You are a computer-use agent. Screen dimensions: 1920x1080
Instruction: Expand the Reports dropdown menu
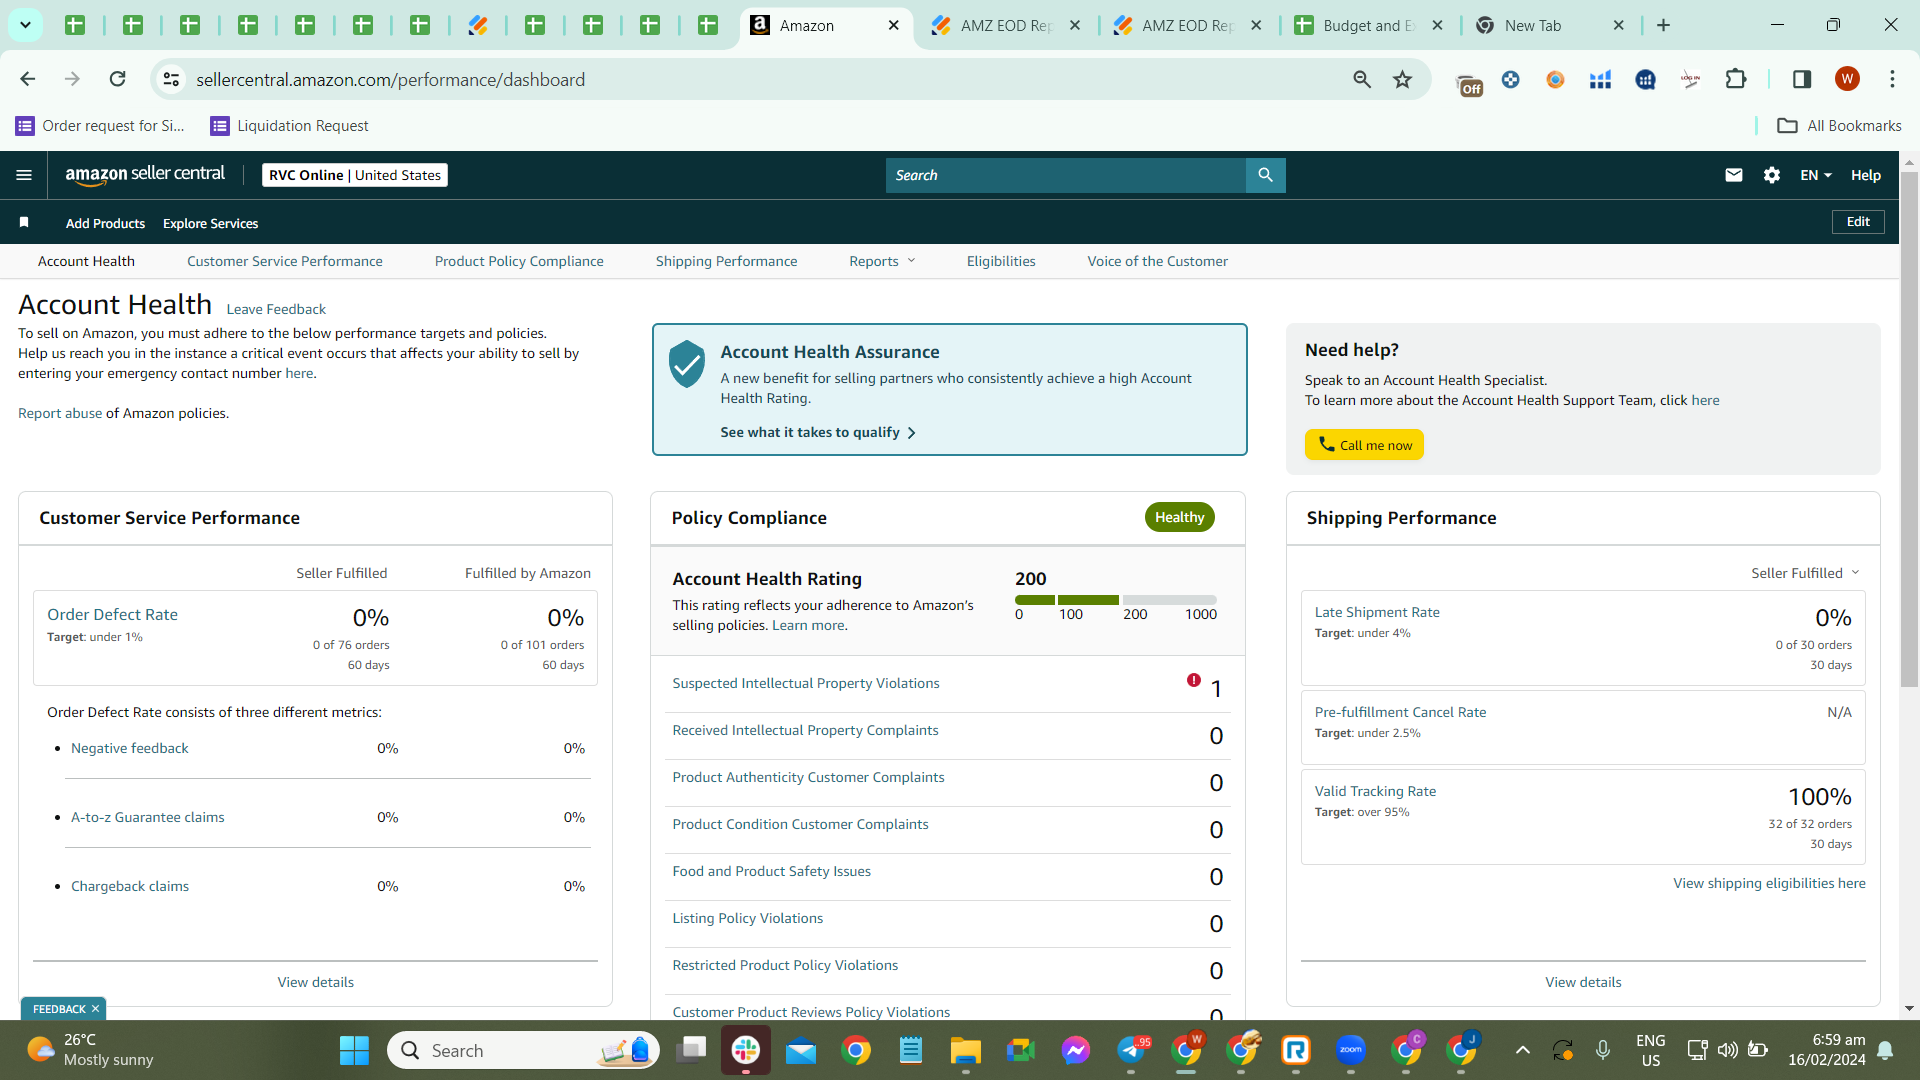pos(882,261)
